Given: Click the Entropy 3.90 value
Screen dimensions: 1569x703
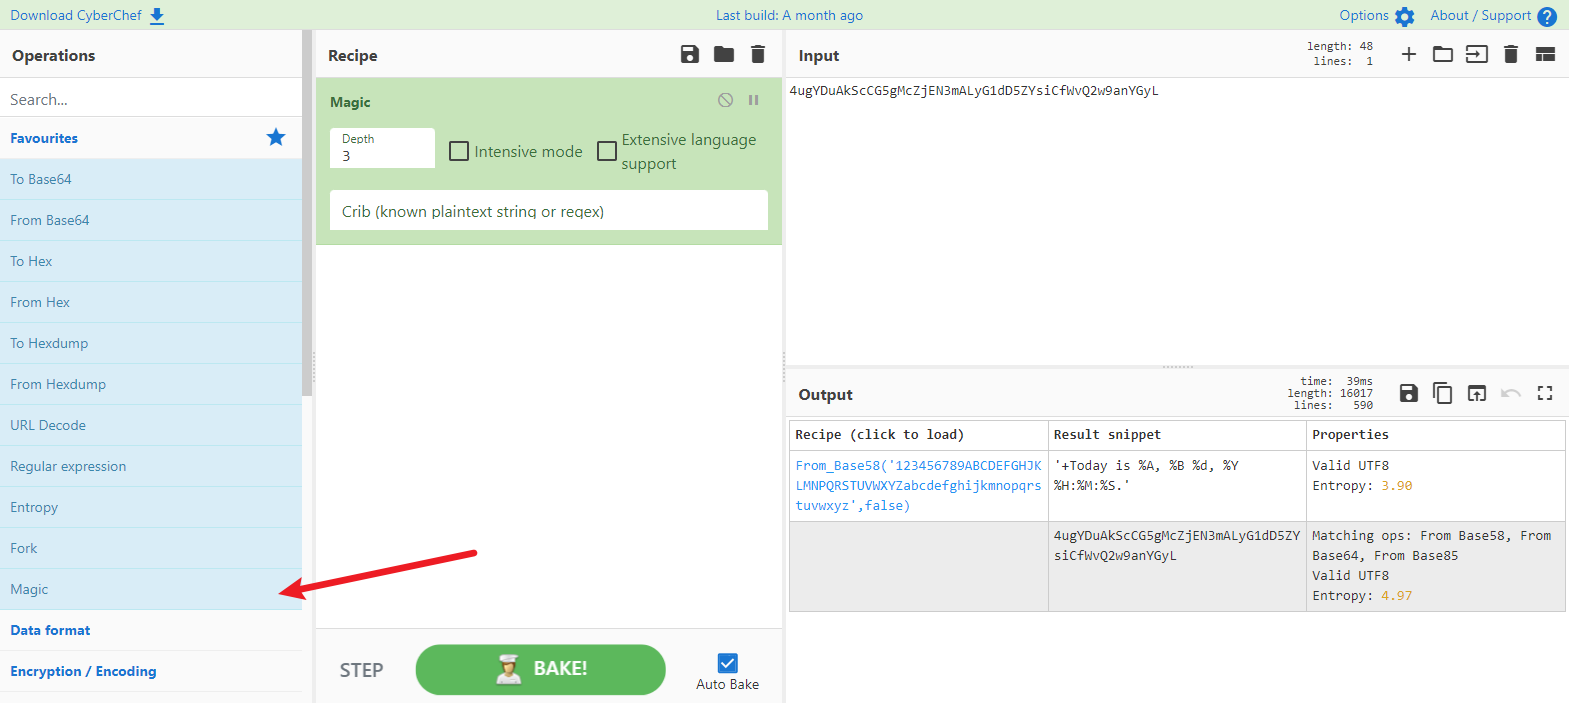Looking at the screenshot, I should 1397,486.
